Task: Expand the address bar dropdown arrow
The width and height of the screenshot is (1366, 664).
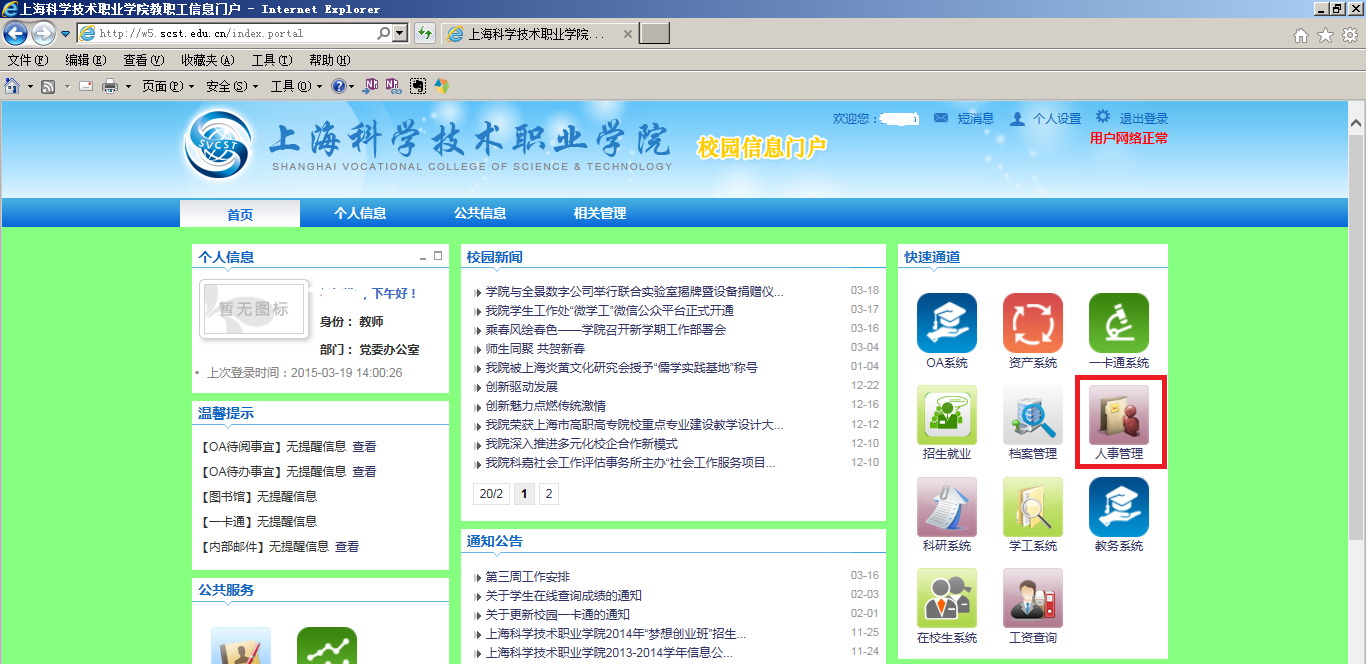Action: point(400,33)
